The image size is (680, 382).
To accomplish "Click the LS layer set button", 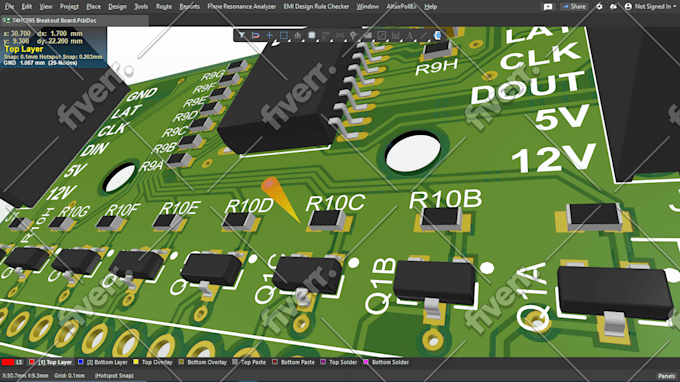I will click(19, 362).
